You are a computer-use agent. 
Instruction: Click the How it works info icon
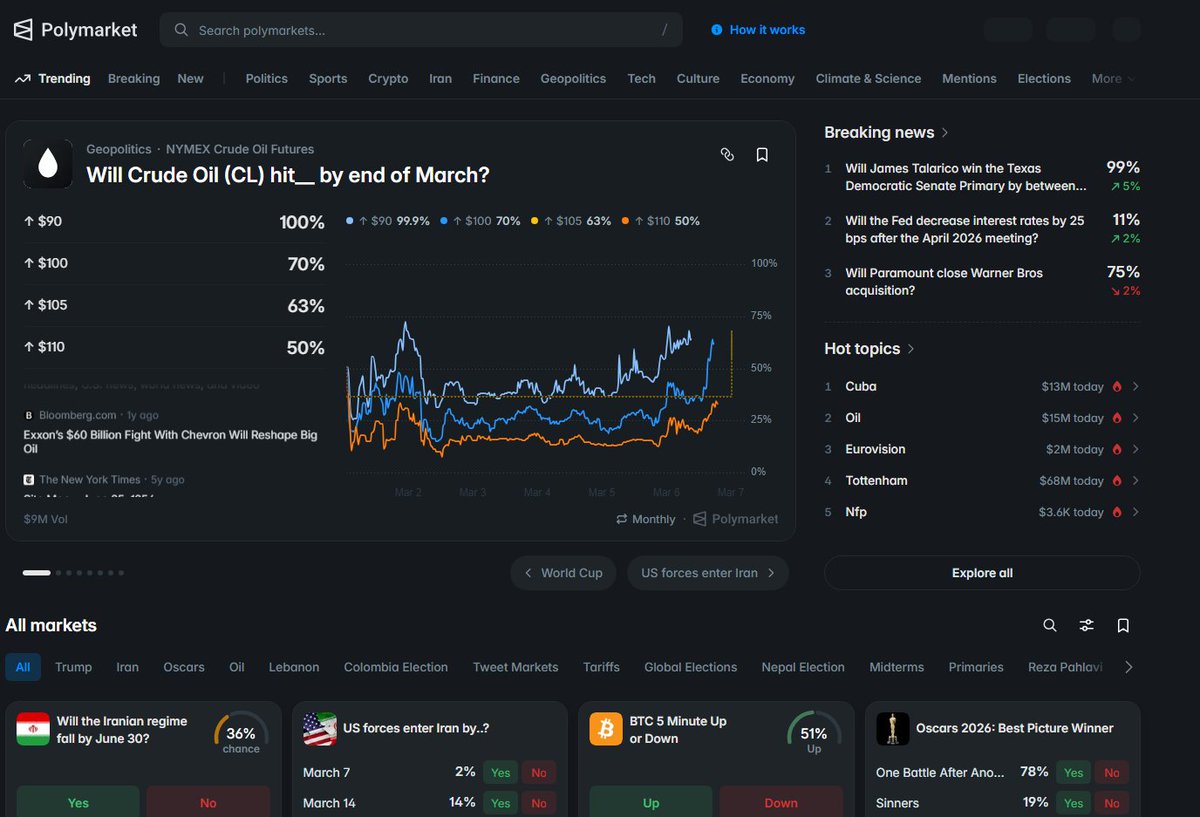click(716, 30)
